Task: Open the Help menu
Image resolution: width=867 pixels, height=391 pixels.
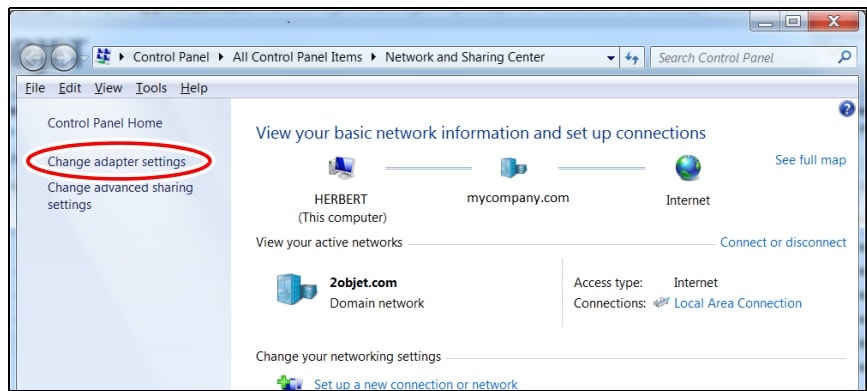Action: [194, 88]
